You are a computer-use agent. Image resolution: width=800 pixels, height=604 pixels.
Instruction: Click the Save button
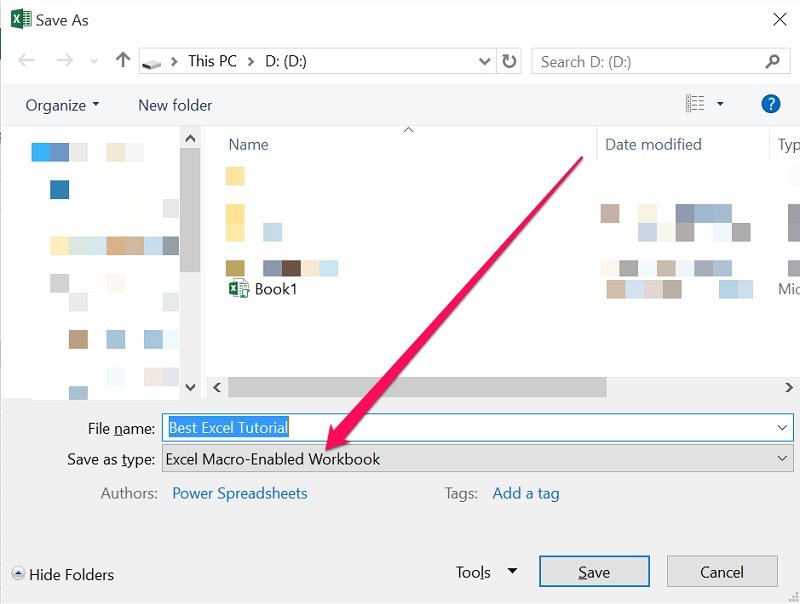(x=594, y=572)
